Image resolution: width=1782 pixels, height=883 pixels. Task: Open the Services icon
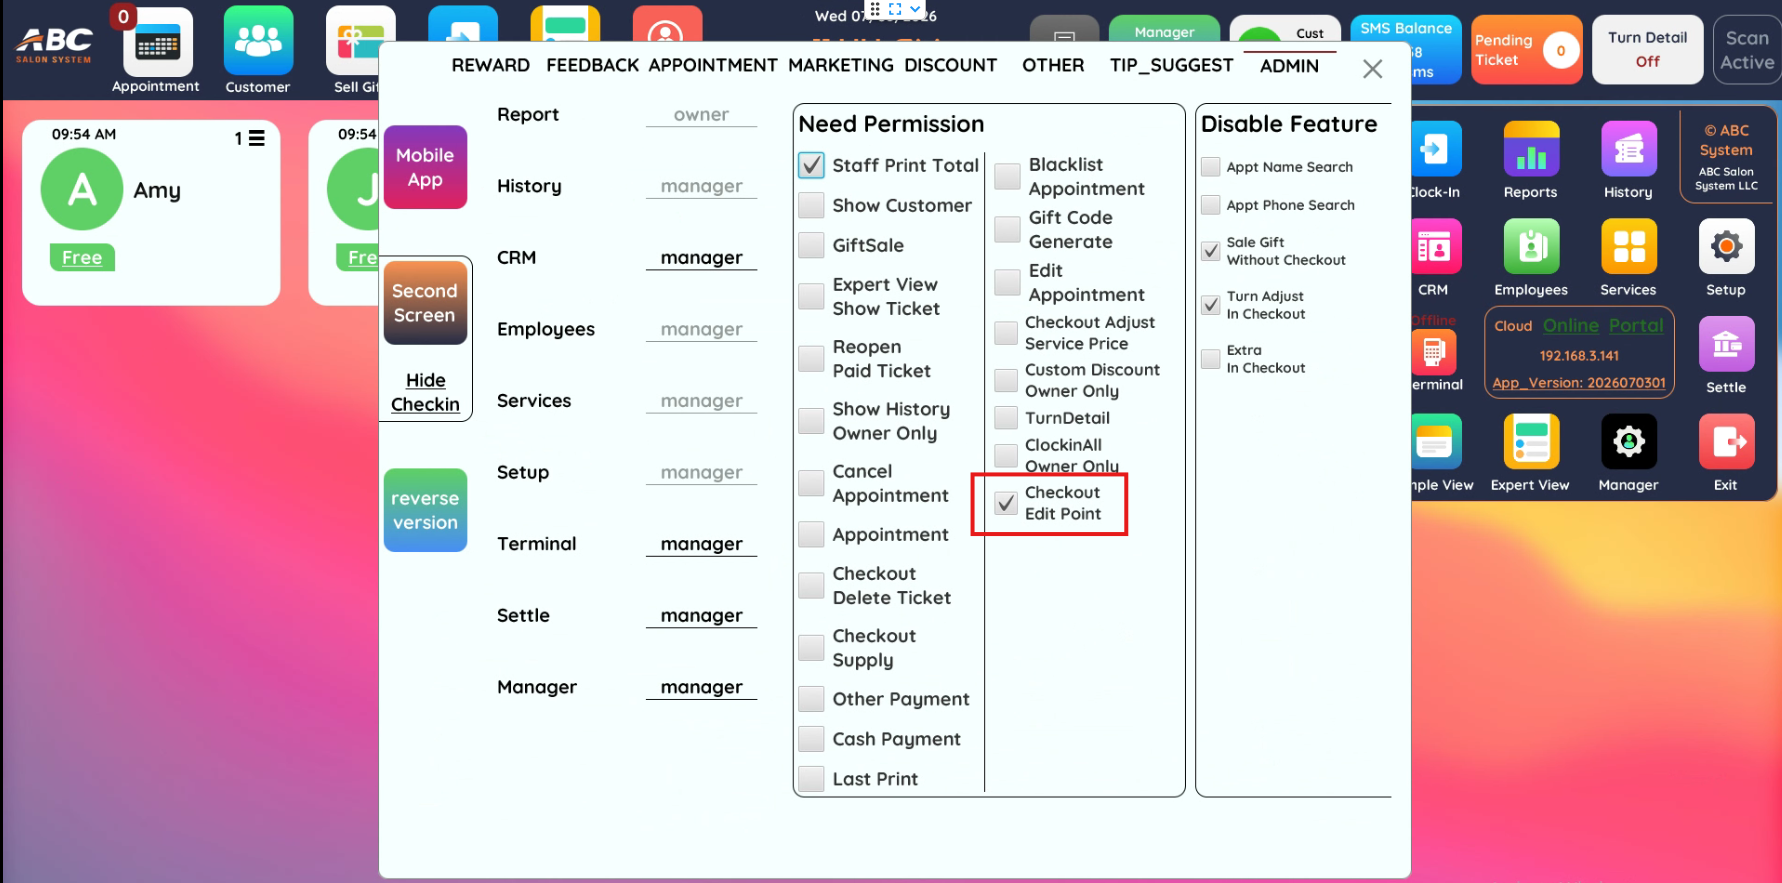1629,246
